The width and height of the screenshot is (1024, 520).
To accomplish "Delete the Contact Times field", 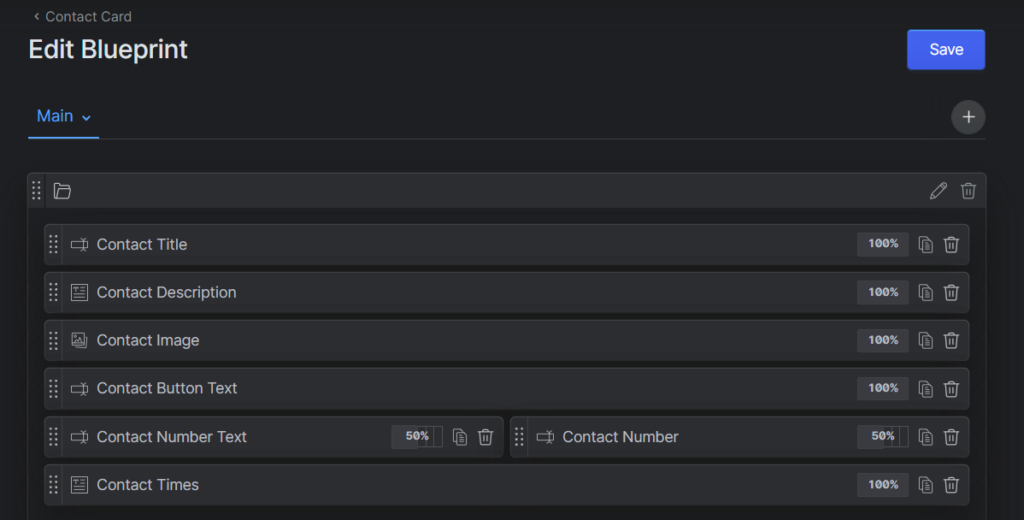I will click(x=951, y=485).
